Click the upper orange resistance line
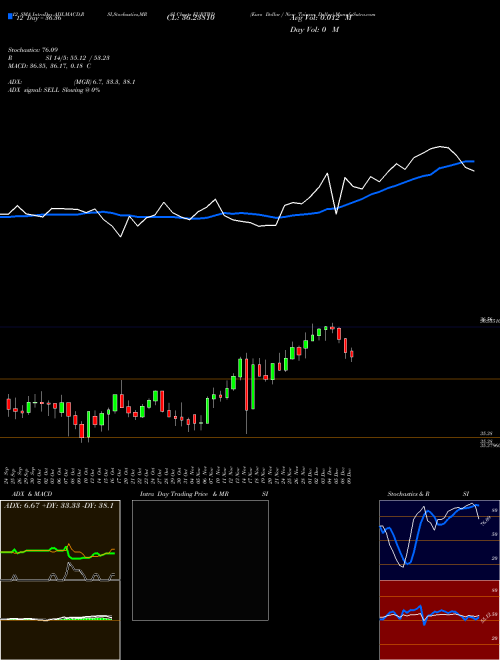Viewport: 500px width, 660px height. coord(250,379)
